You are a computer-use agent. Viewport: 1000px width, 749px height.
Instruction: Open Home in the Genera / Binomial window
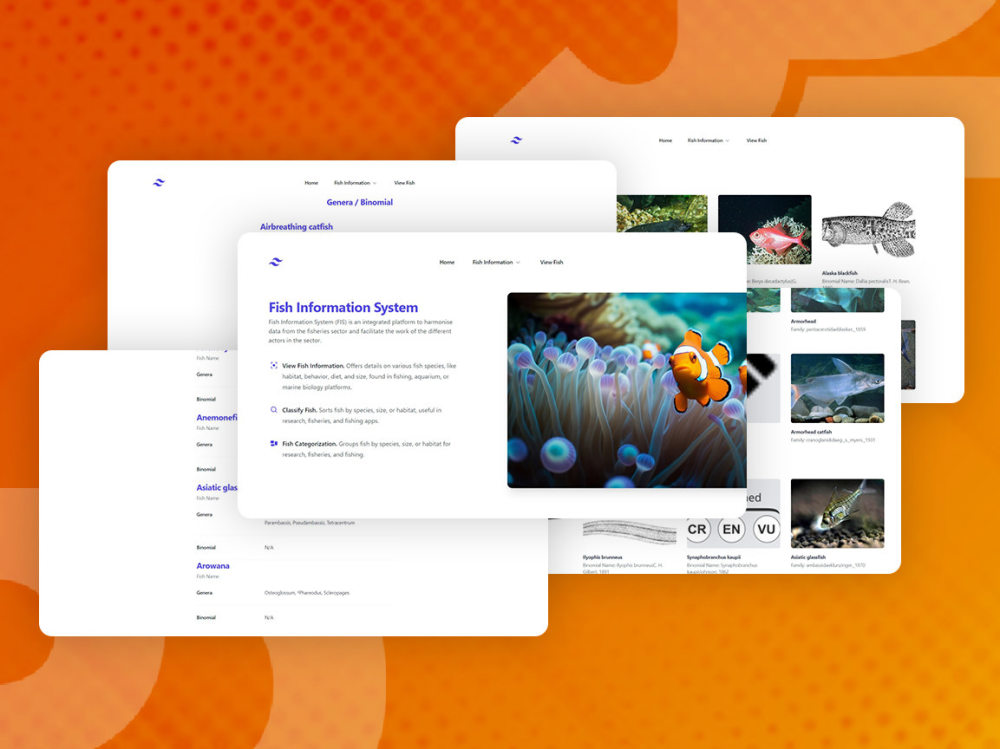click(311, 183)
